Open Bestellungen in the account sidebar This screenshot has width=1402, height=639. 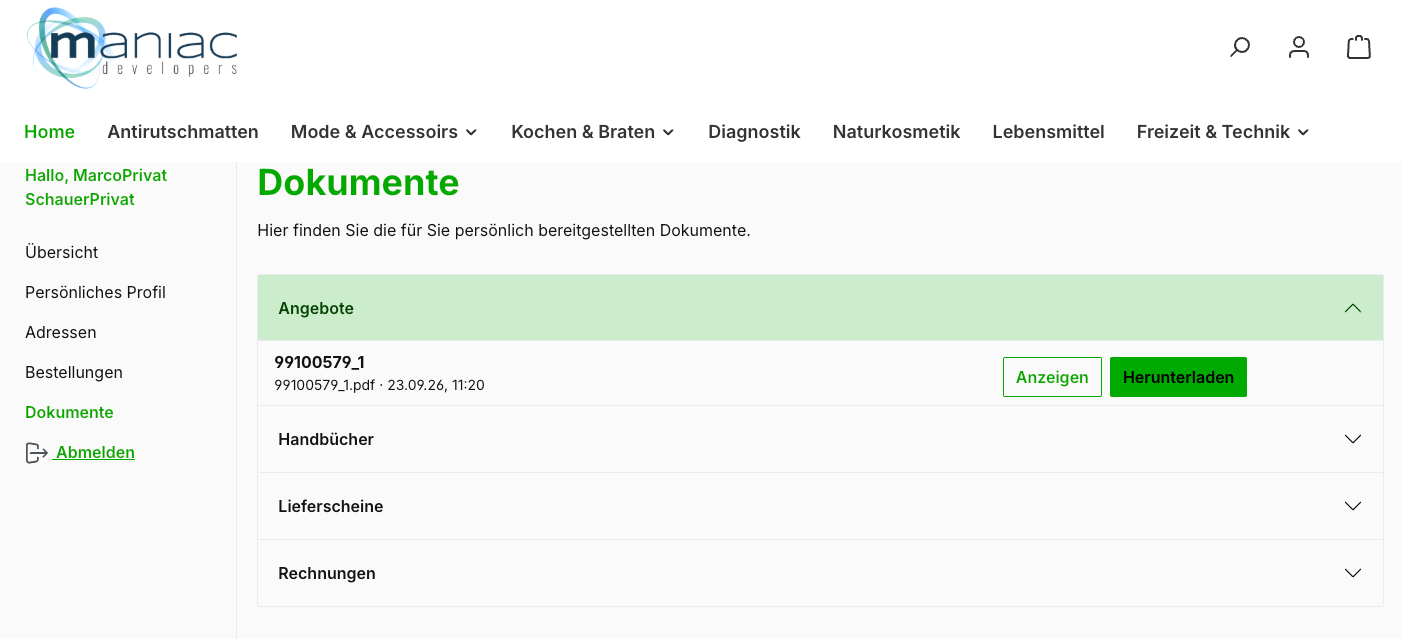click(x=74, y=372)
